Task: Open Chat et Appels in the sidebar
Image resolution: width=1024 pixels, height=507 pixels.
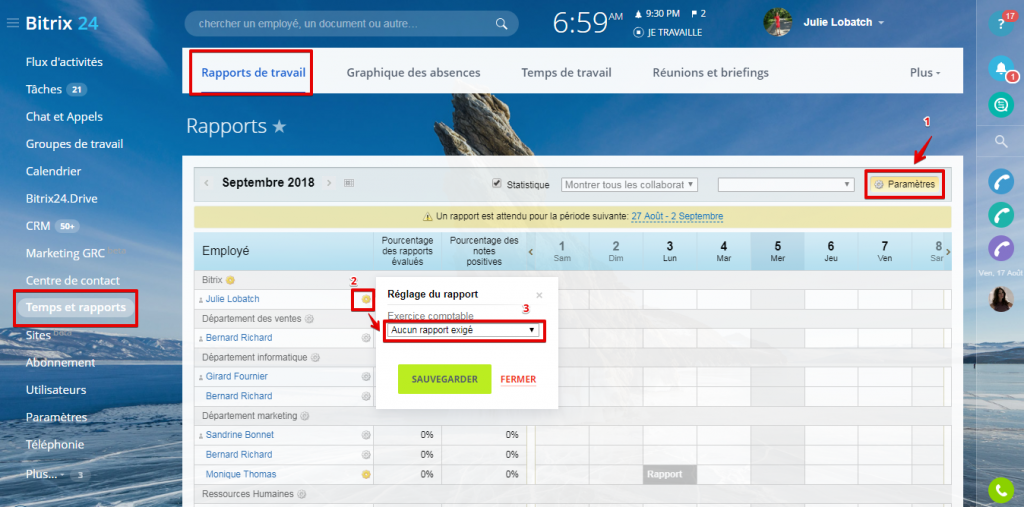Action: click(x=64, y=117)
